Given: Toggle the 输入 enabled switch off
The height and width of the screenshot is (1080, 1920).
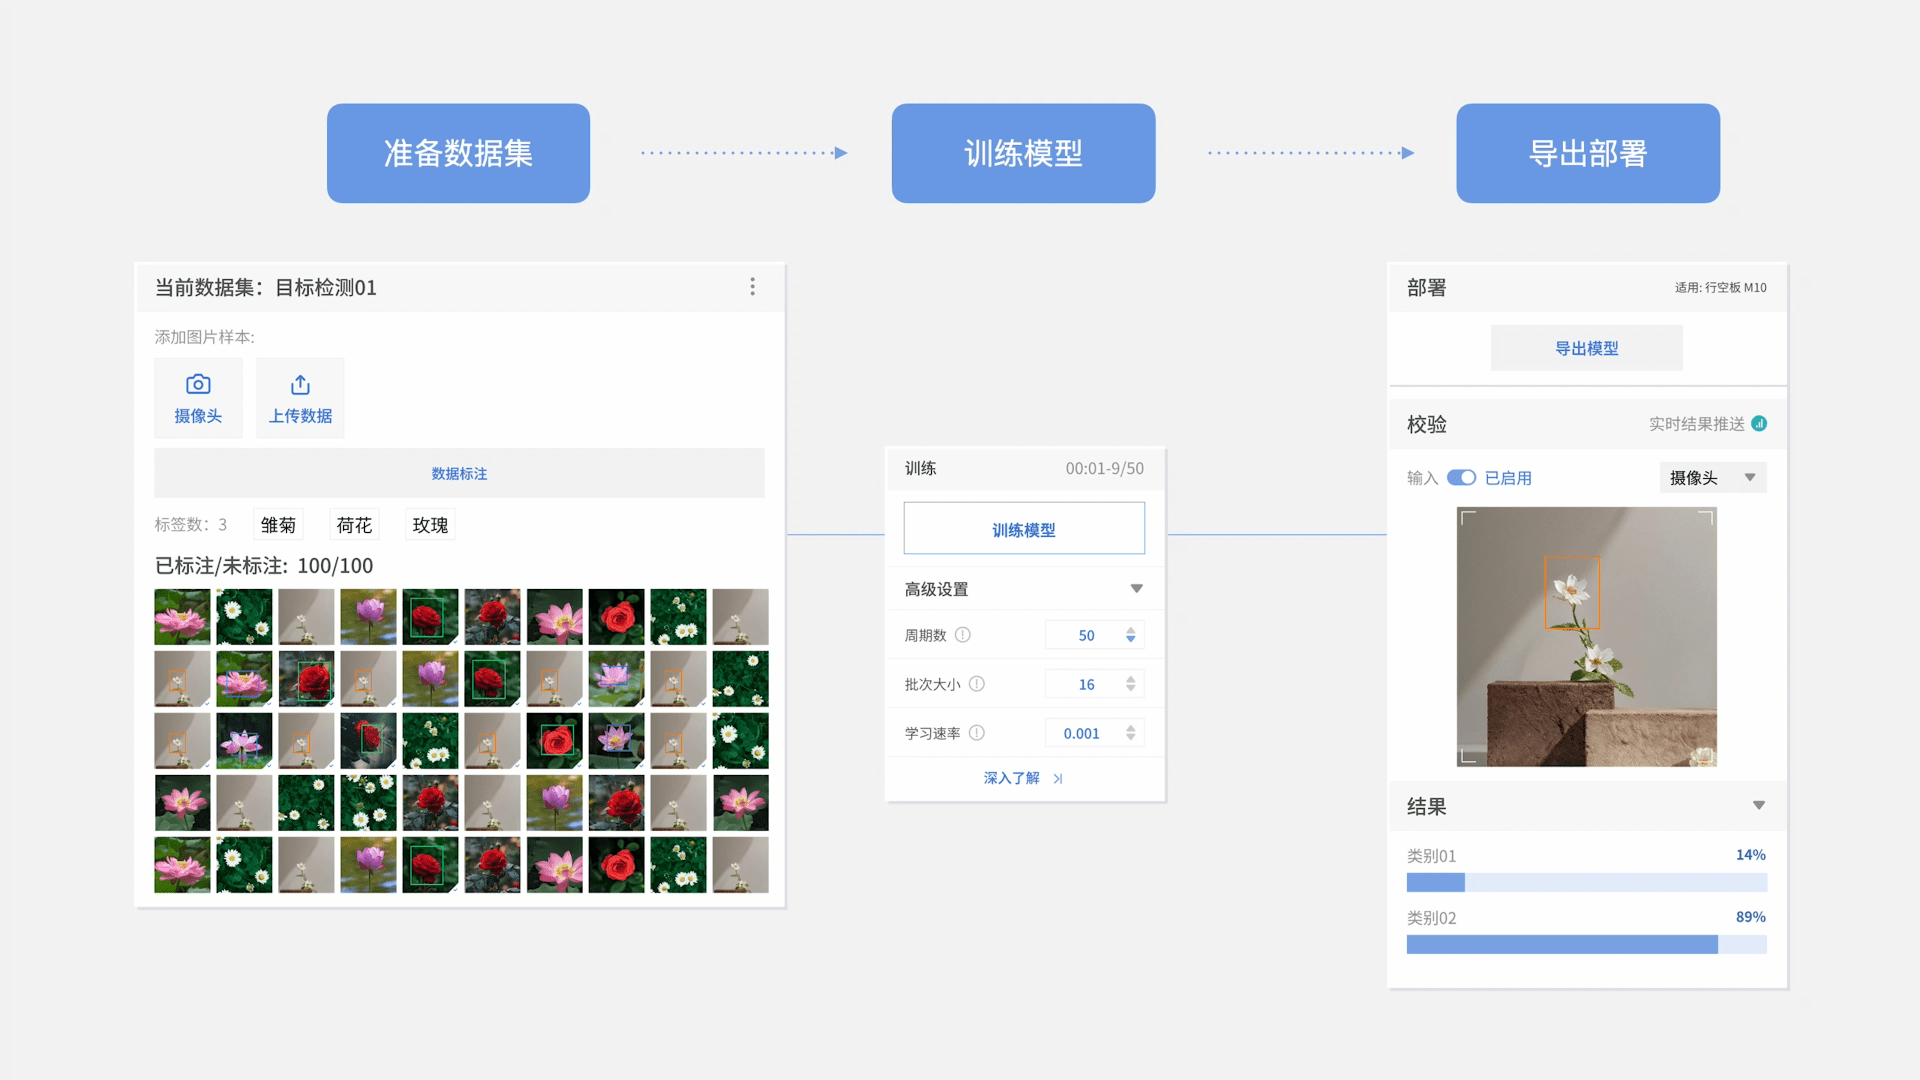Looking at the screenshot, I should [x=1461, y=478].
